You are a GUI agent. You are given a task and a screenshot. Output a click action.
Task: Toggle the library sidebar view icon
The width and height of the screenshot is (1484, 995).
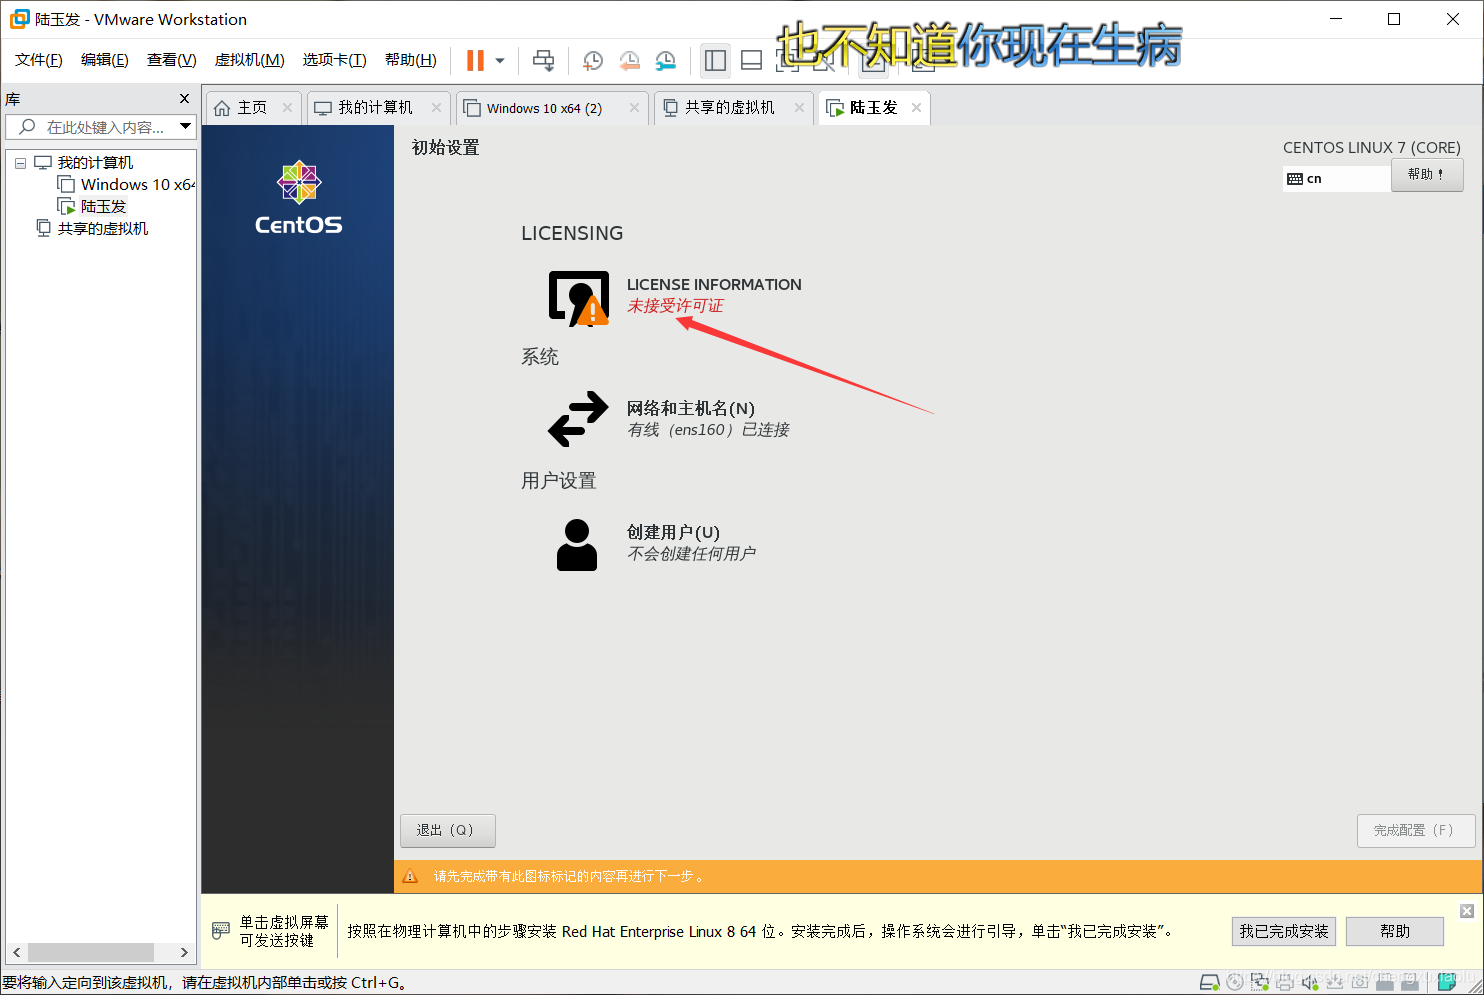[x=715, y=60]
